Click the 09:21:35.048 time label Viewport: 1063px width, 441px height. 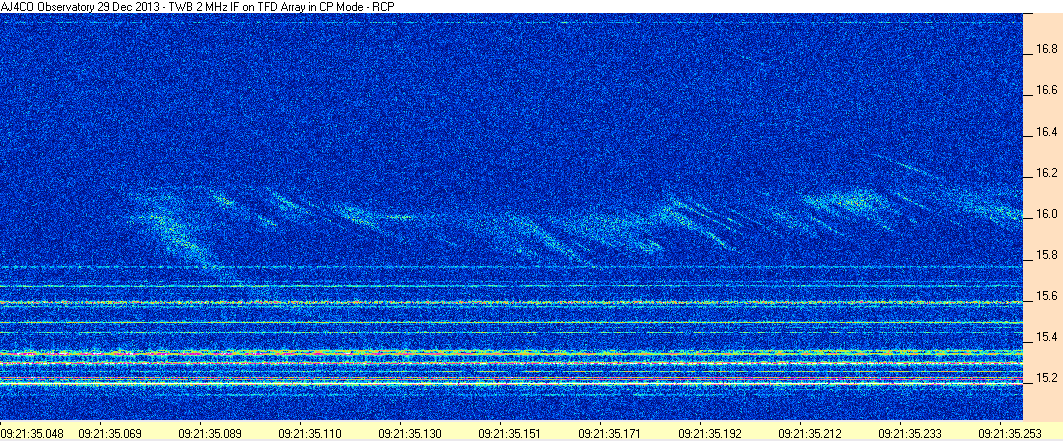click(34, 432)
